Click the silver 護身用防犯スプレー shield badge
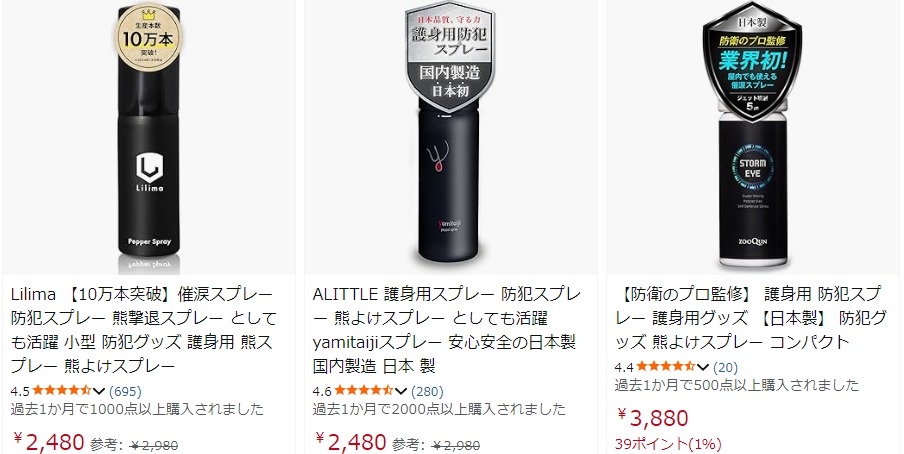 pos(450,57)
